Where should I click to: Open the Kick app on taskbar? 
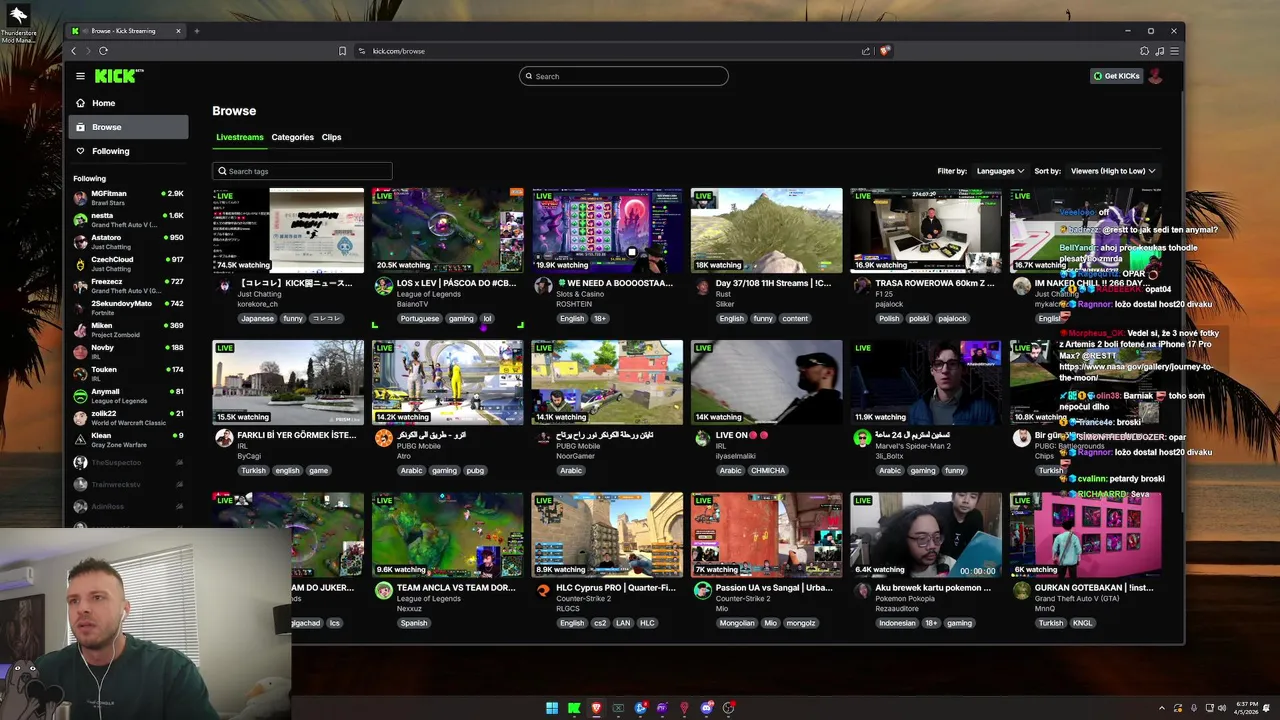coord(574,708)
